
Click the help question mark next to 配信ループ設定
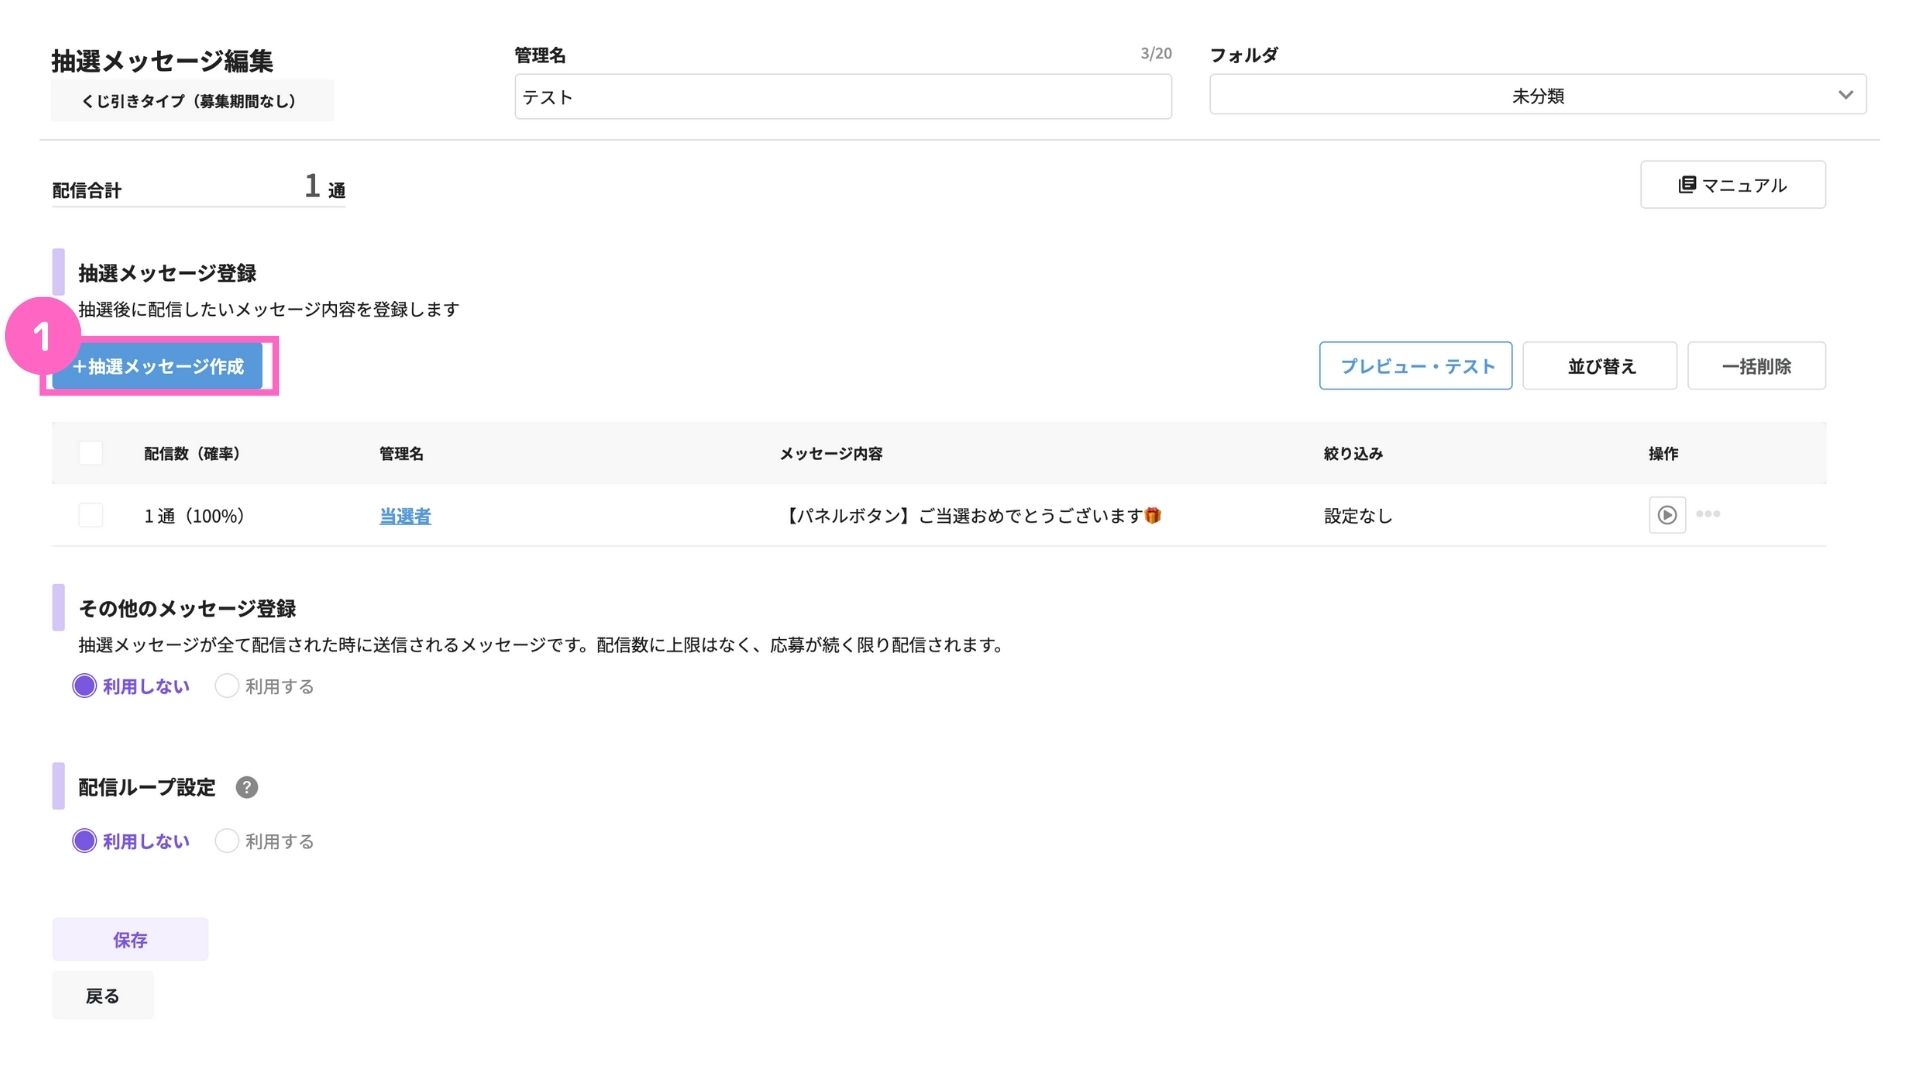[247, 787]
